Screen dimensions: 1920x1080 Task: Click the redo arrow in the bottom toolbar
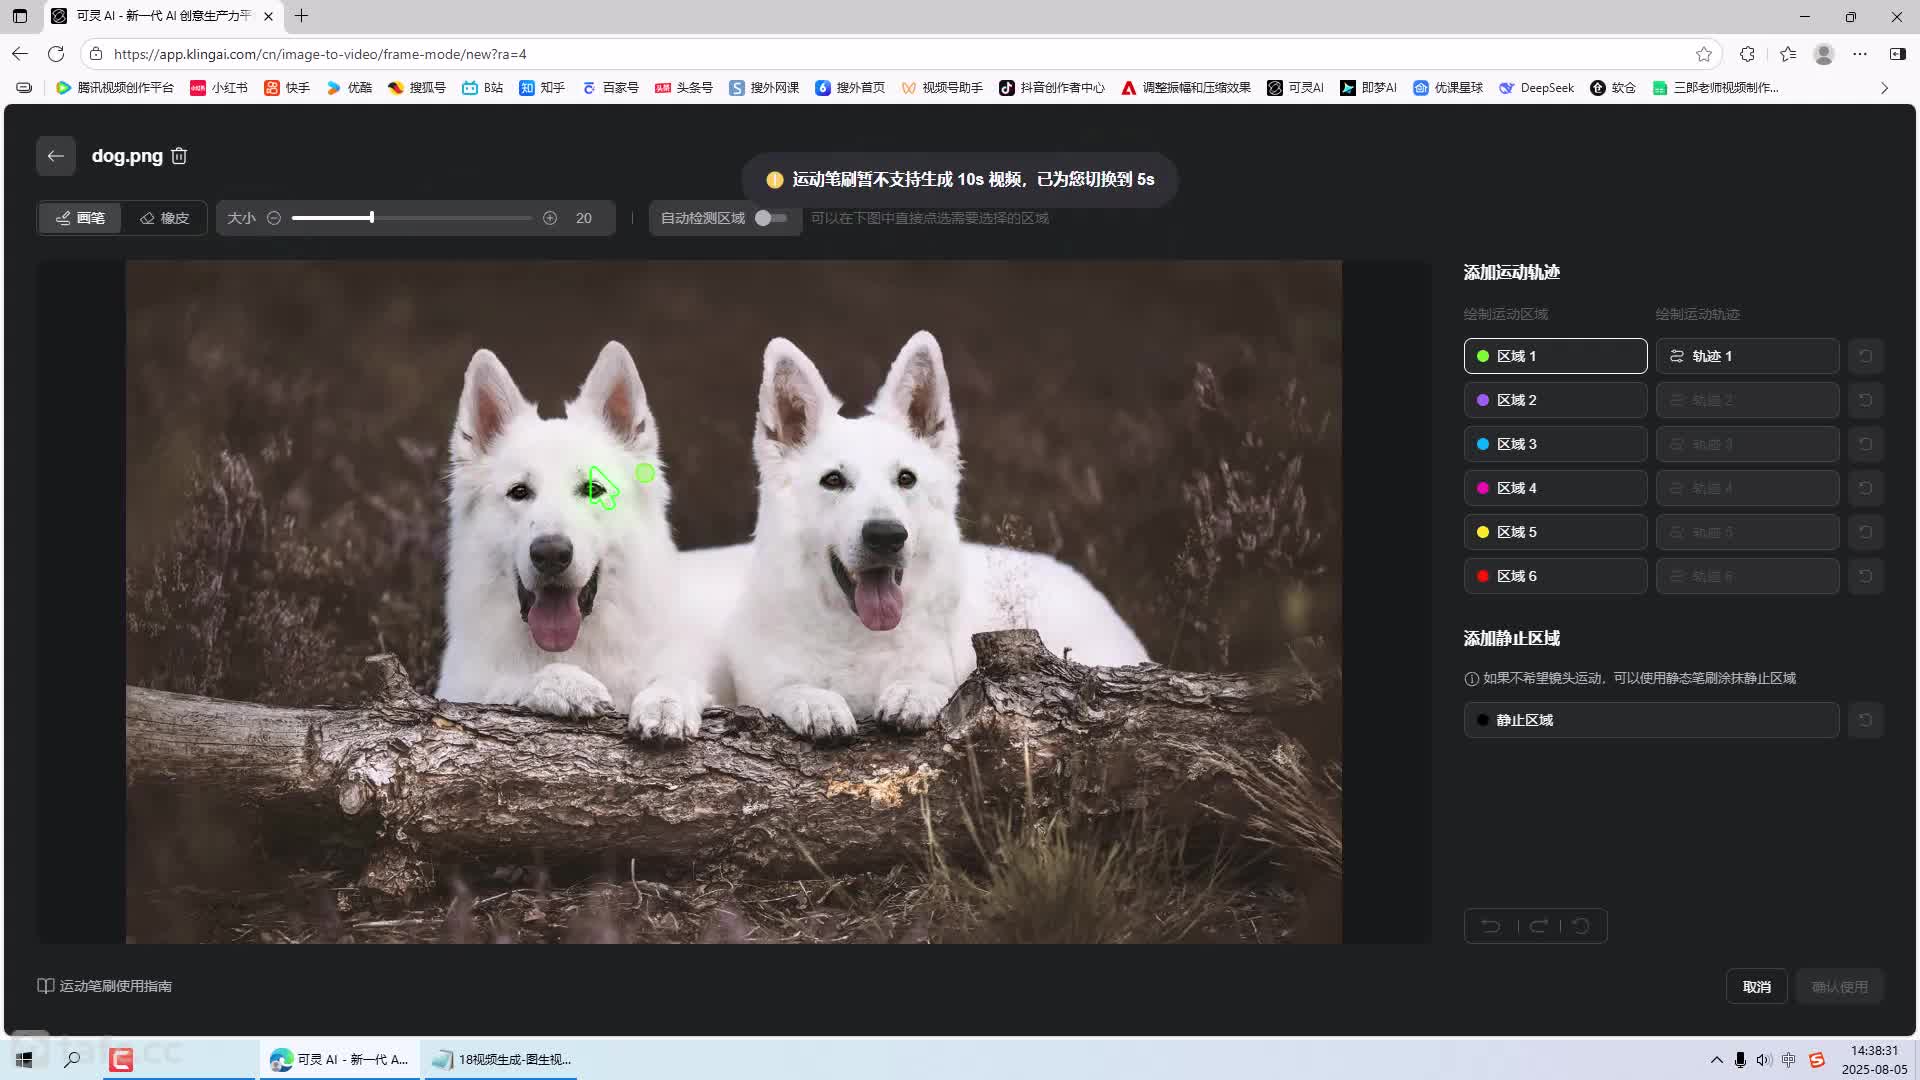[1539, 926]
